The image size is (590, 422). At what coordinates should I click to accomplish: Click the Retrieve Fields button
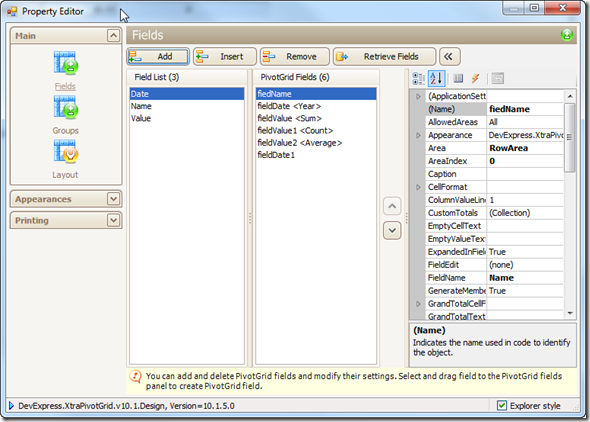384,57
